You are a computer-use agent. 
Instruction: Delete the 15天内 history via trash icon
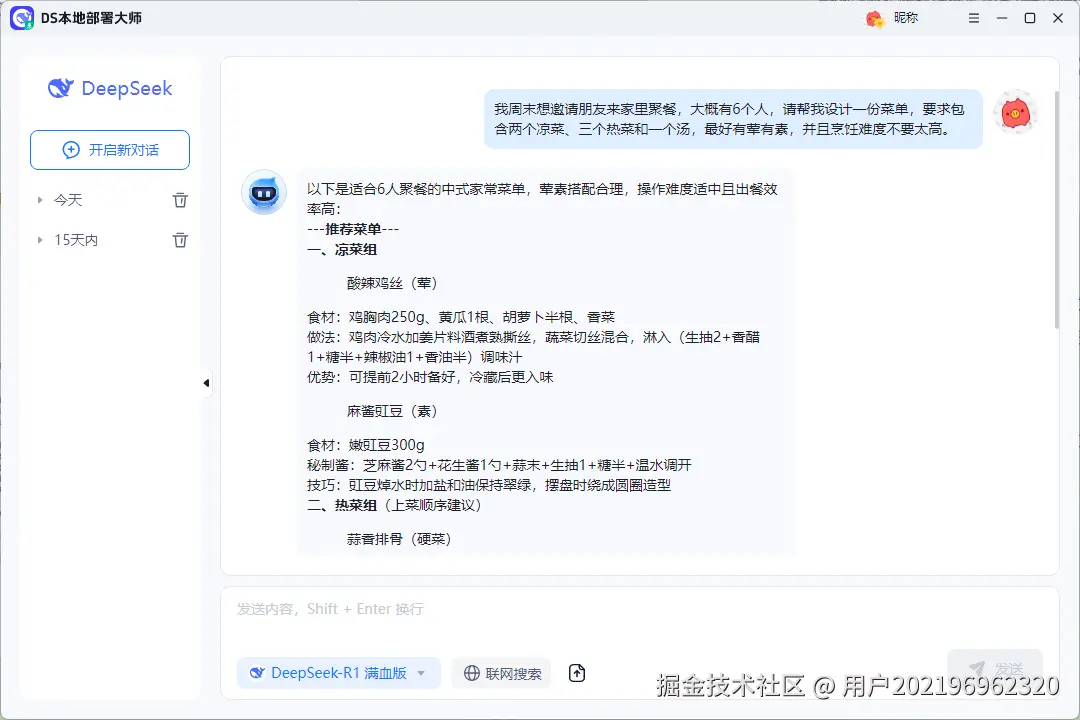[x=180, y=239]
